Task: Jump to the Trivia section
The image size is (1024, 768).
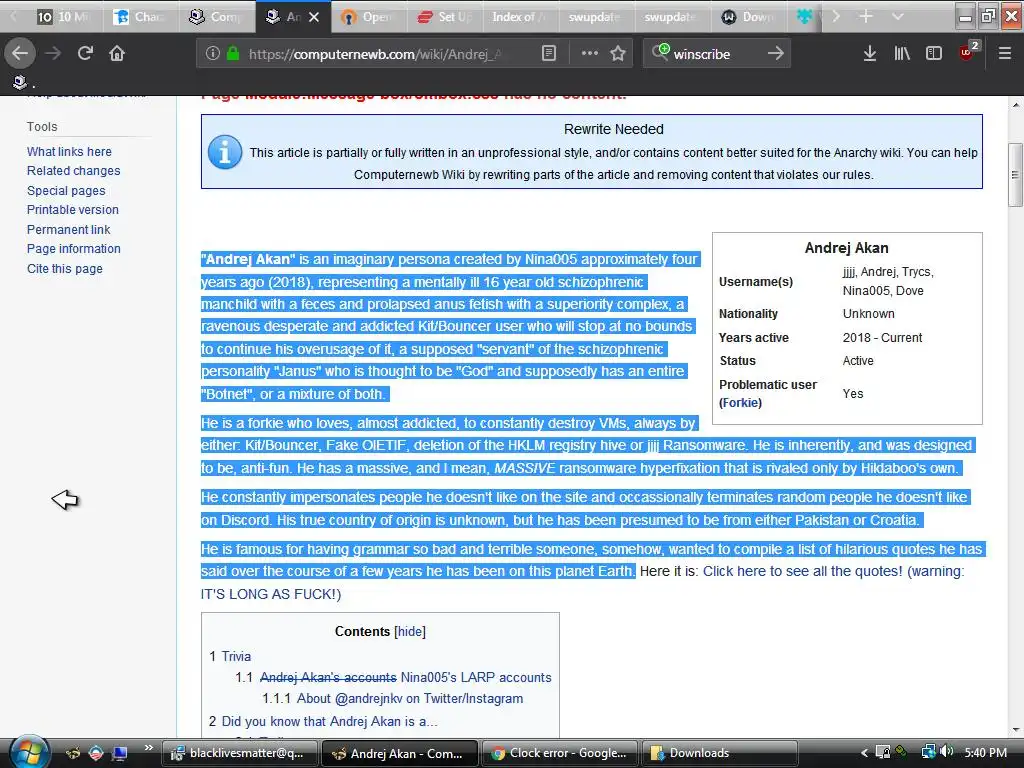Action: (236, 656)
